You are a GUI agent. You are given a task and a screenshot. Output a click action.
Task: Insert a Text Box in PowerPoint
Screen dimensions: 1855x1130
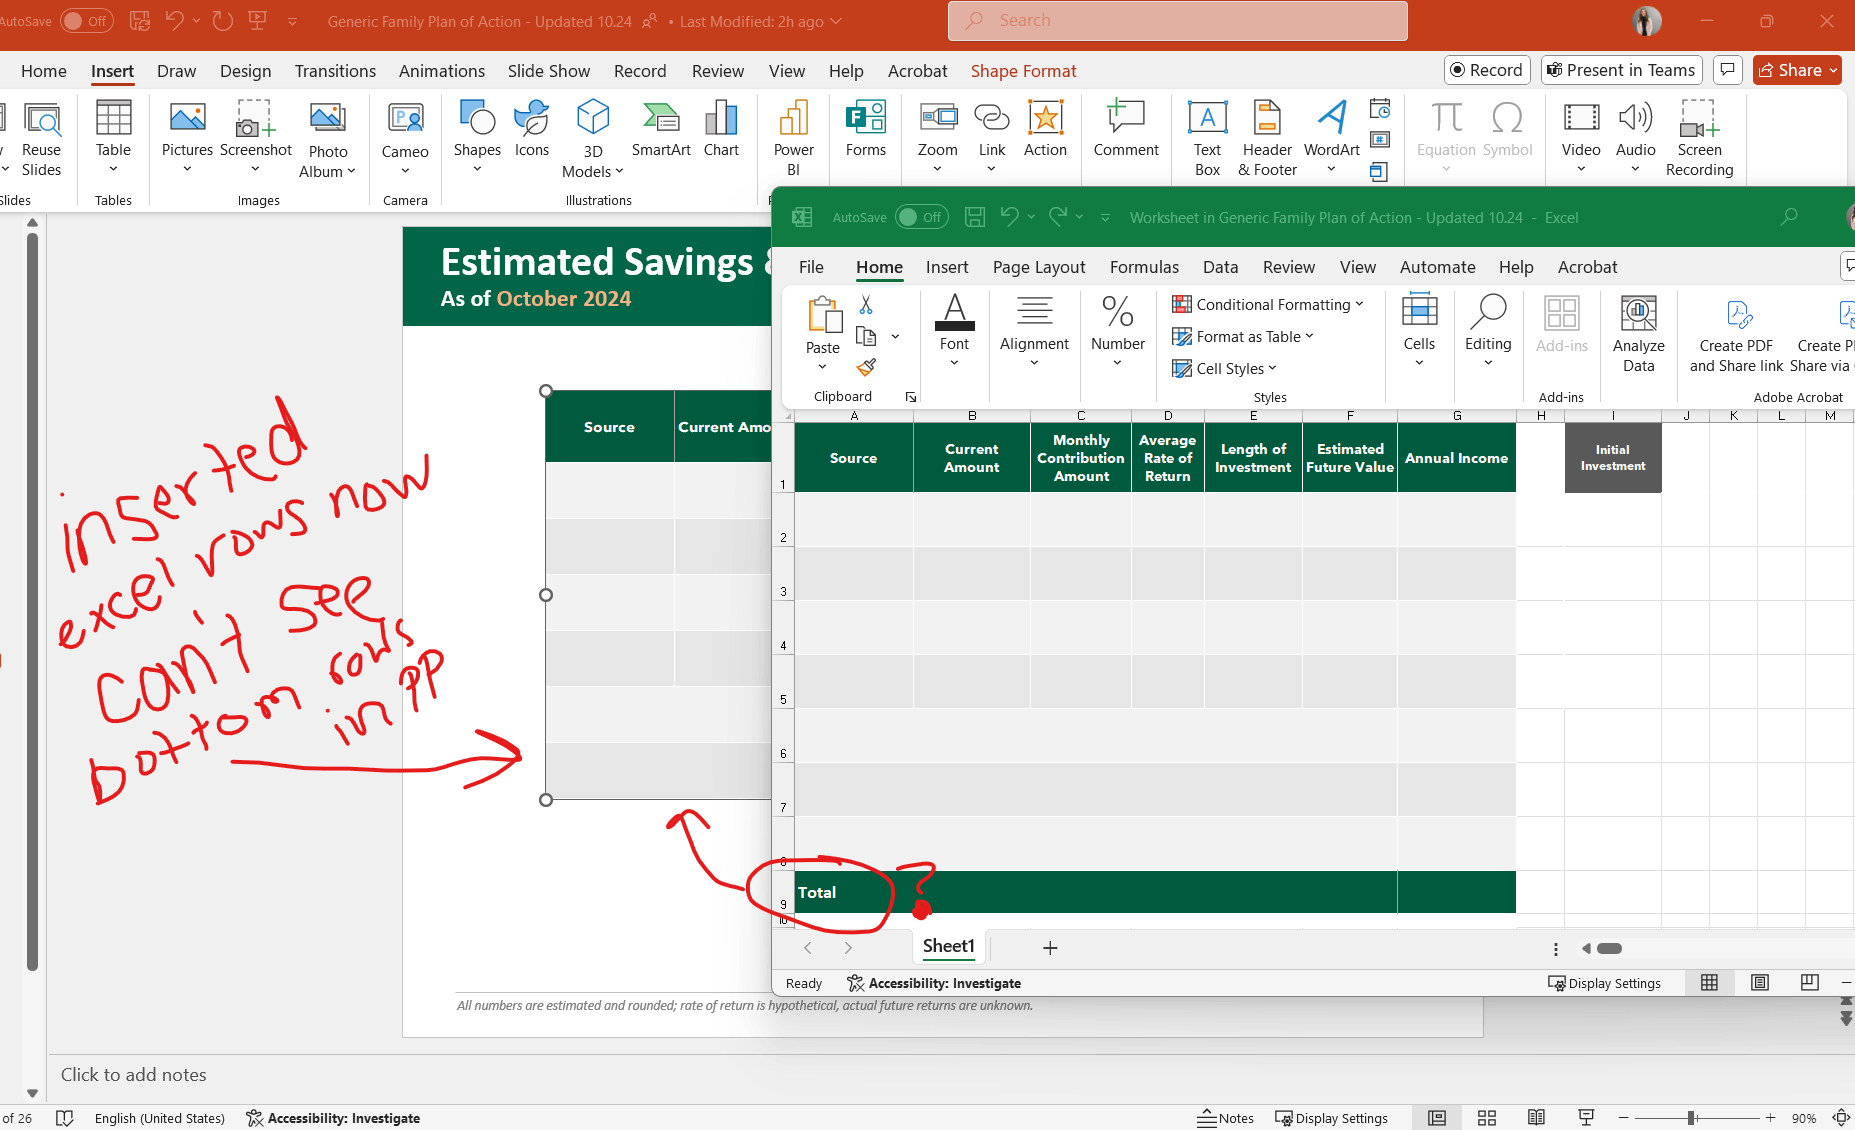(x=1207, y=138)
